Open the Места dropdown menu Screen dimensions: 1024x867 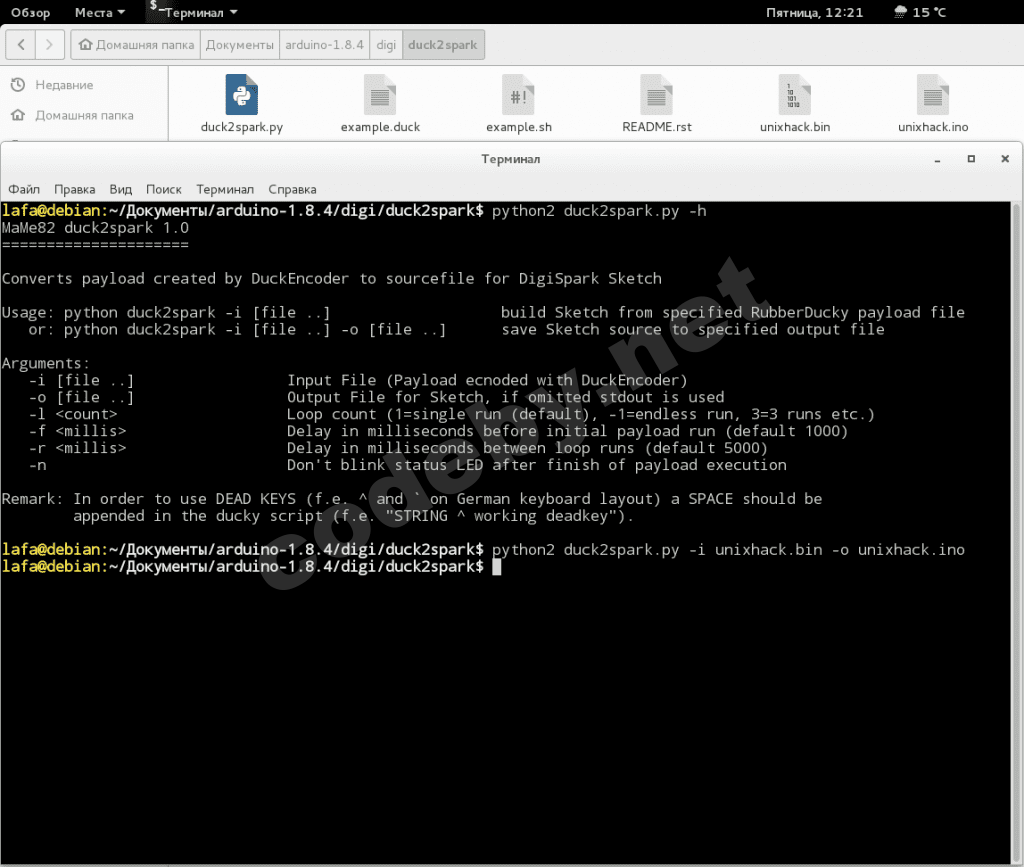[x=100, y=13]
